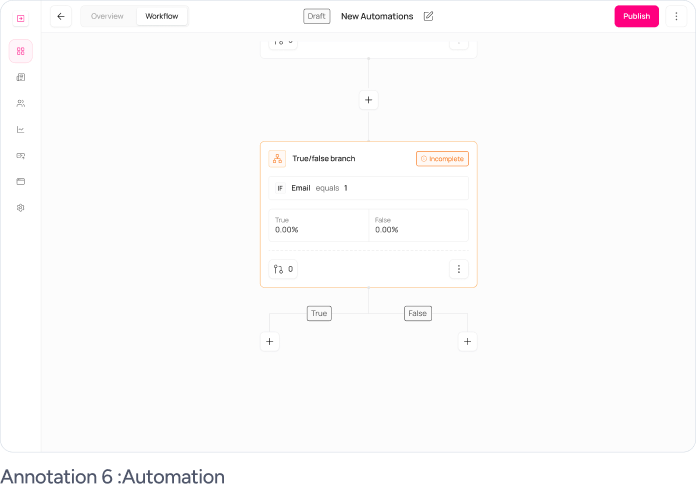Click the Draft status badge

[x=316, y=16]
